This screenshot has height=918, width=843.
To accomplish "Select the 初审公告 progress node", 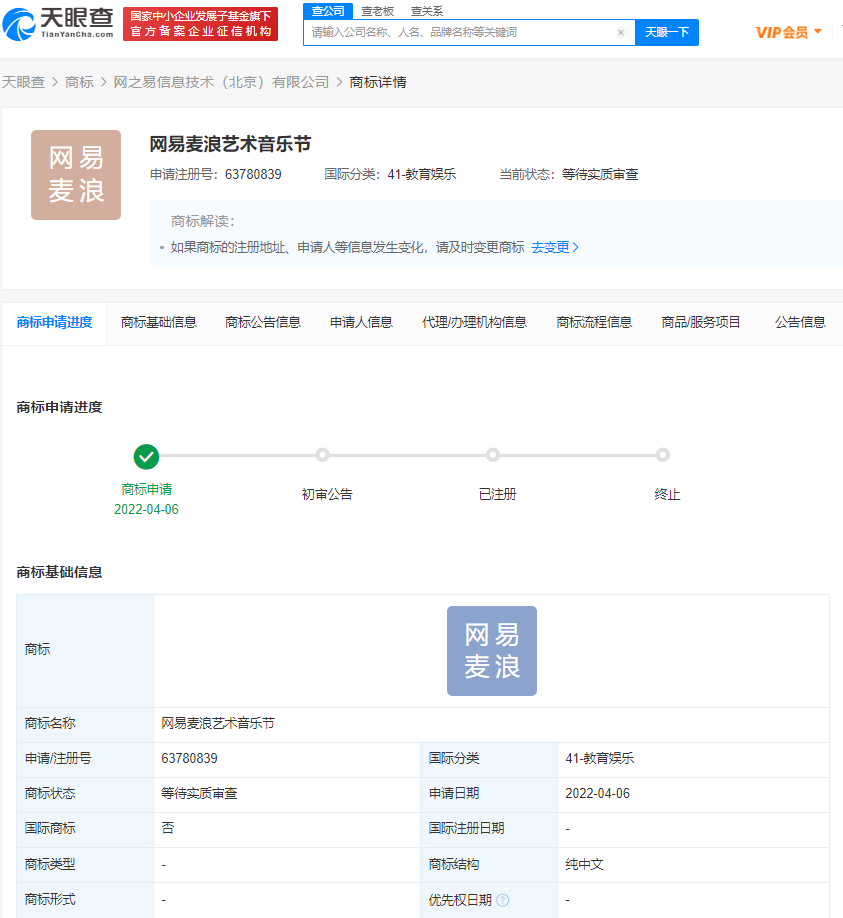I will point(322,455).
